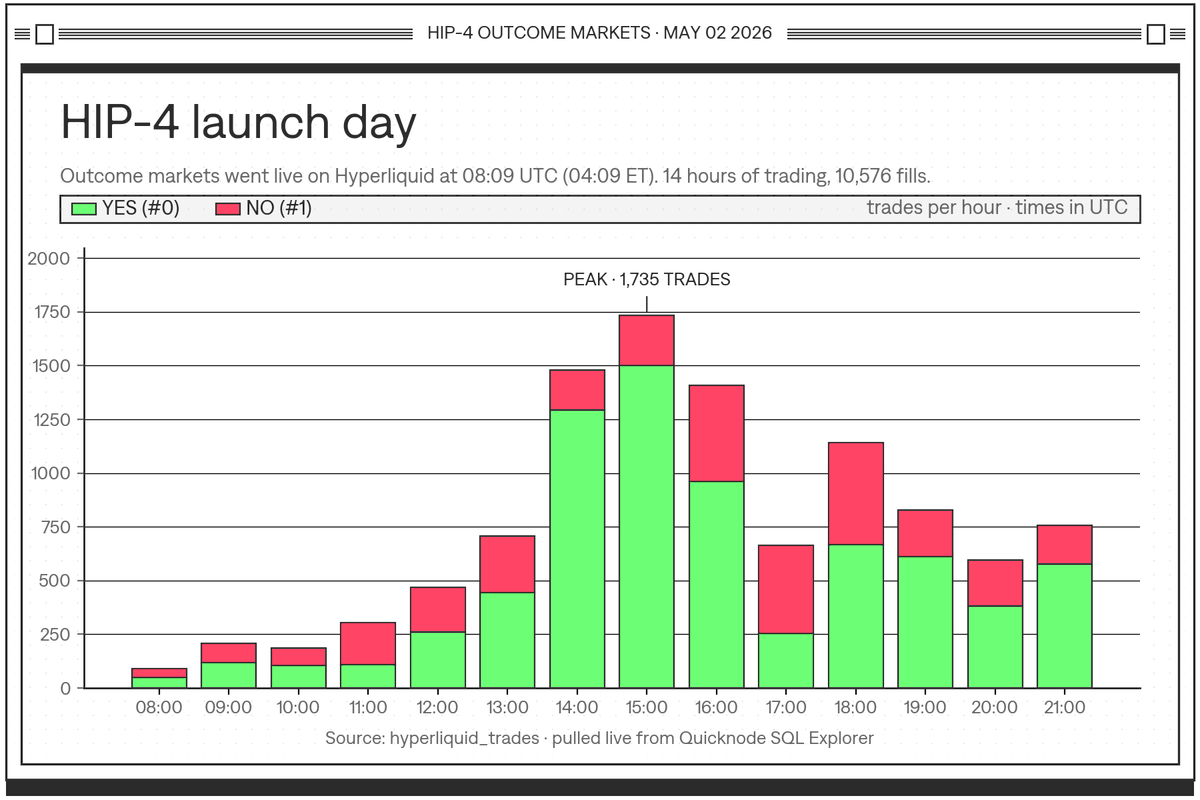Click the green YES segment of the 11:00 bar
The width and height of the screenshot is (1200, 800).
tap(367, 676)
